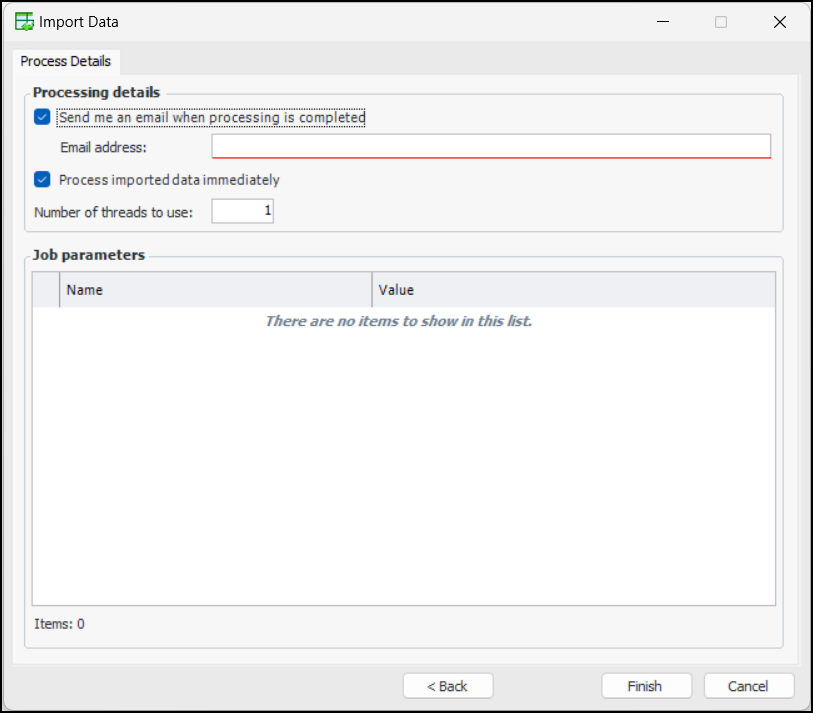Close the Import Data dialog

click(x=780, y=21)
